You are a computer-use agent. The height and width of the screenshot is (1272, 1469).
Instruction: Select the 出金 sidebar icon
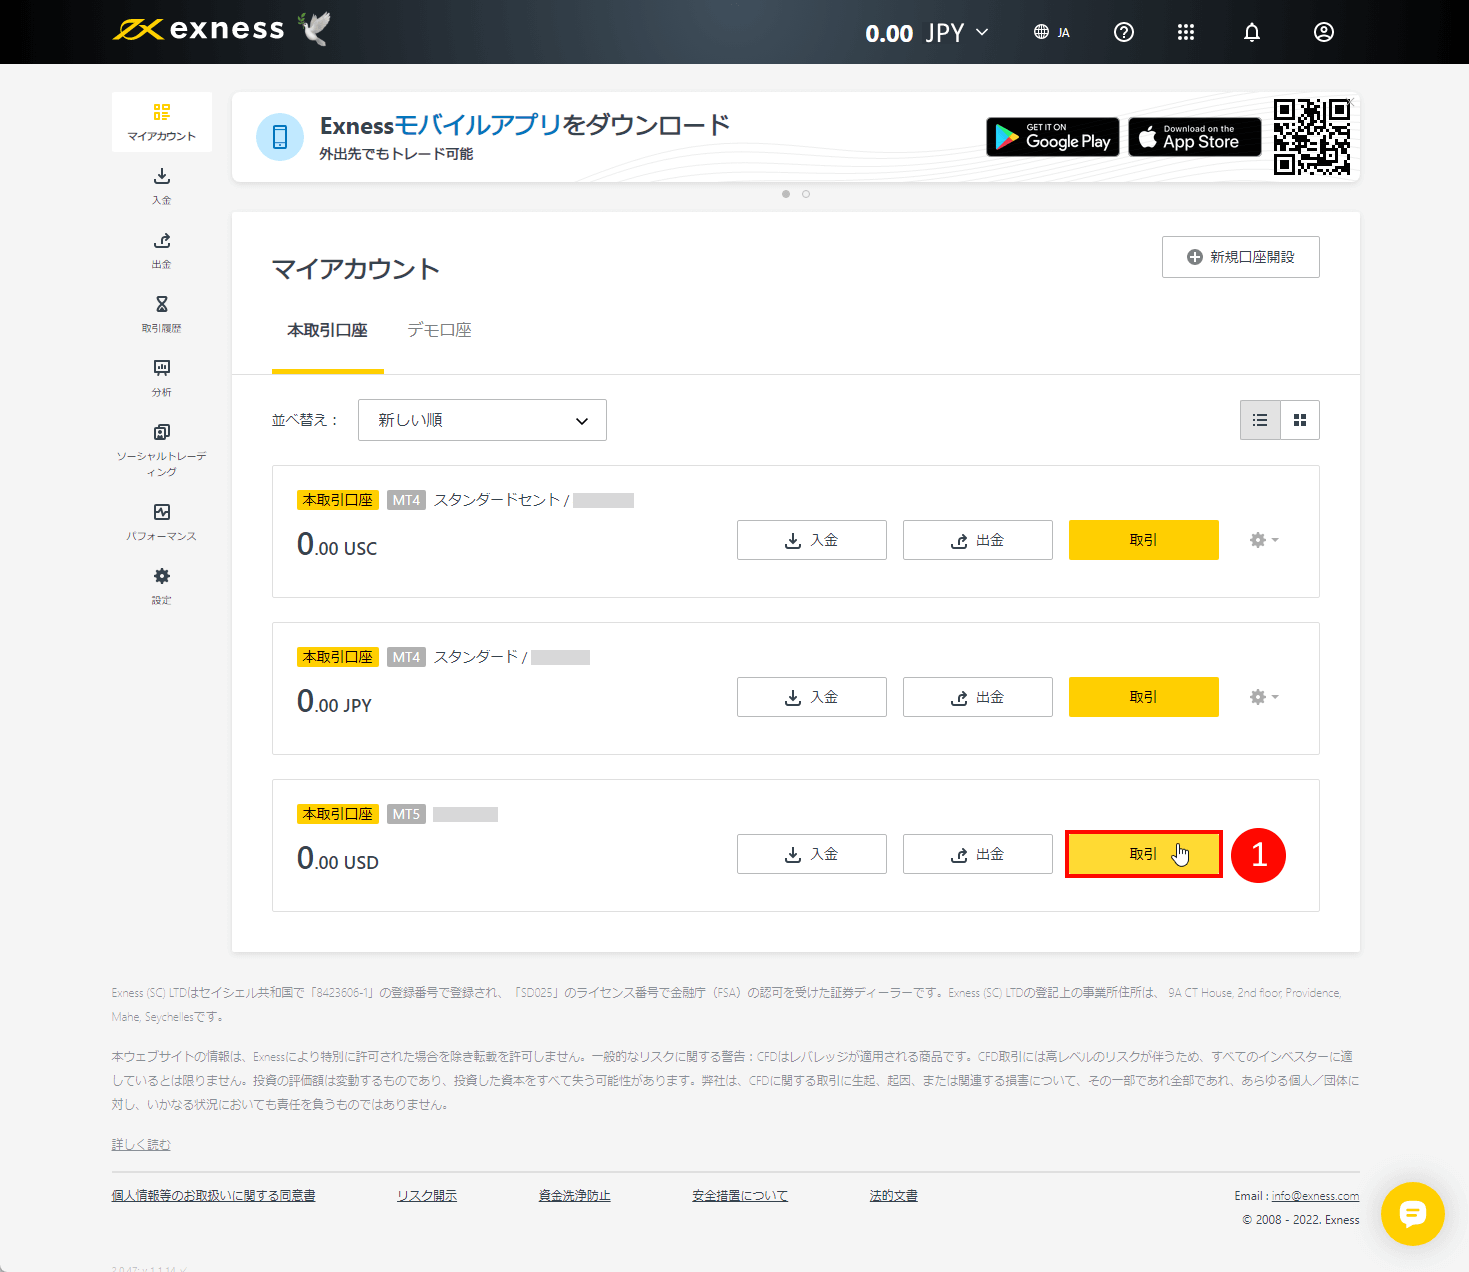pos(161,250)
